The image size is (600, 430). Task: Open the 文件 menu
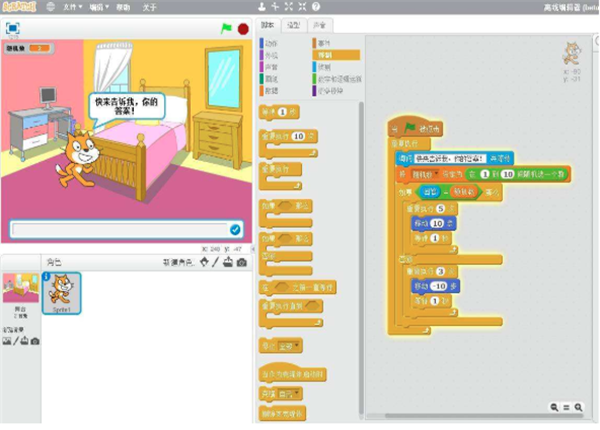tap(72, 7)
